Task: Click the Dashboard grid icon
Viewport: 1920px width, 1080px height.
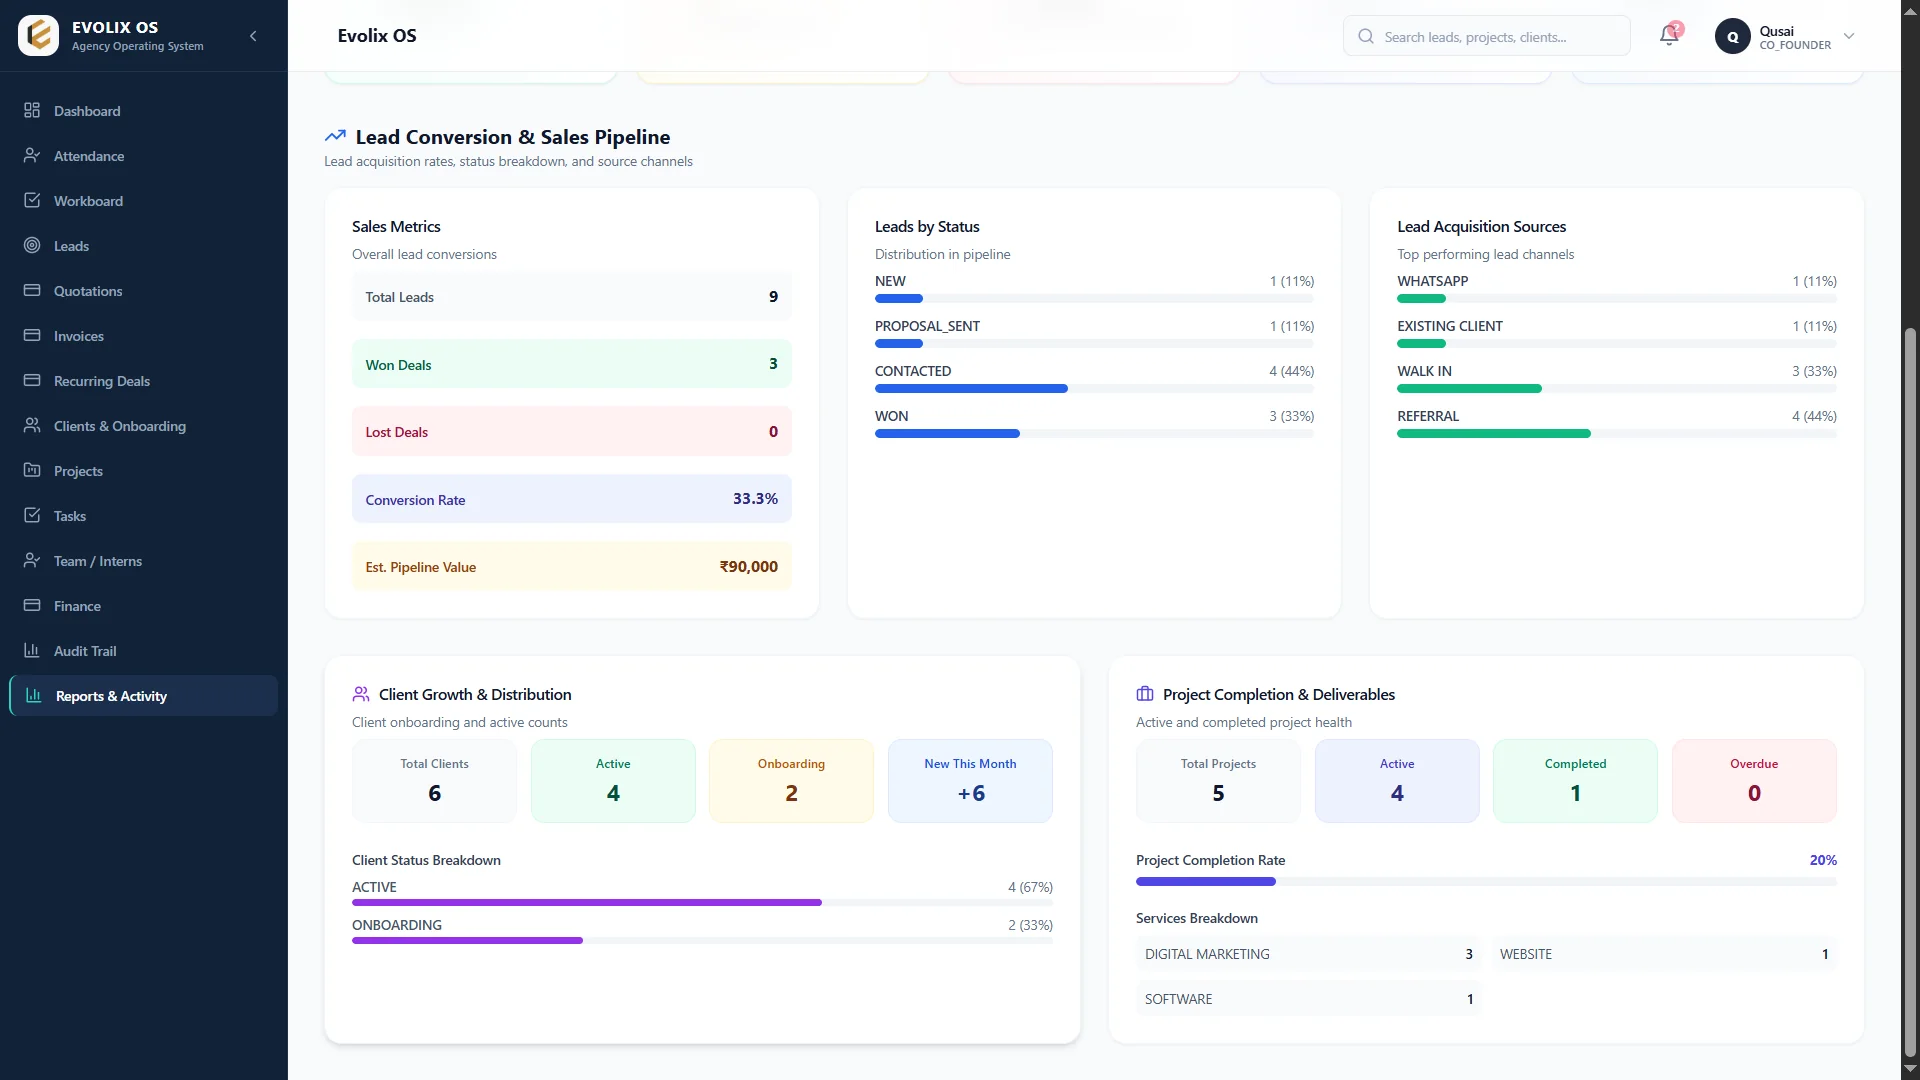Action: click(x=32, y=110)
